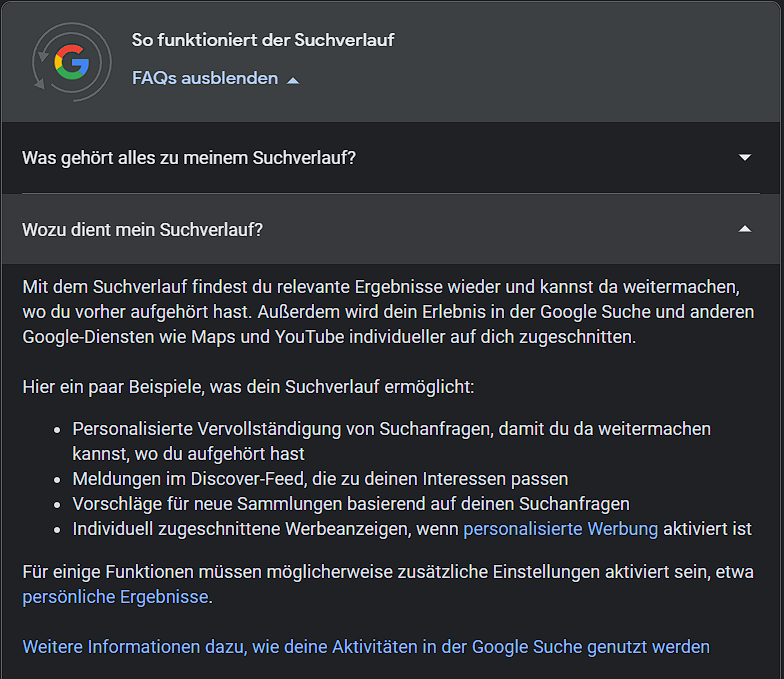Screen dimensions: 784x679
Task: Expand "Was gehört alles zu meinem Suchverlauf?" question
Action: (x=189, y=158)
